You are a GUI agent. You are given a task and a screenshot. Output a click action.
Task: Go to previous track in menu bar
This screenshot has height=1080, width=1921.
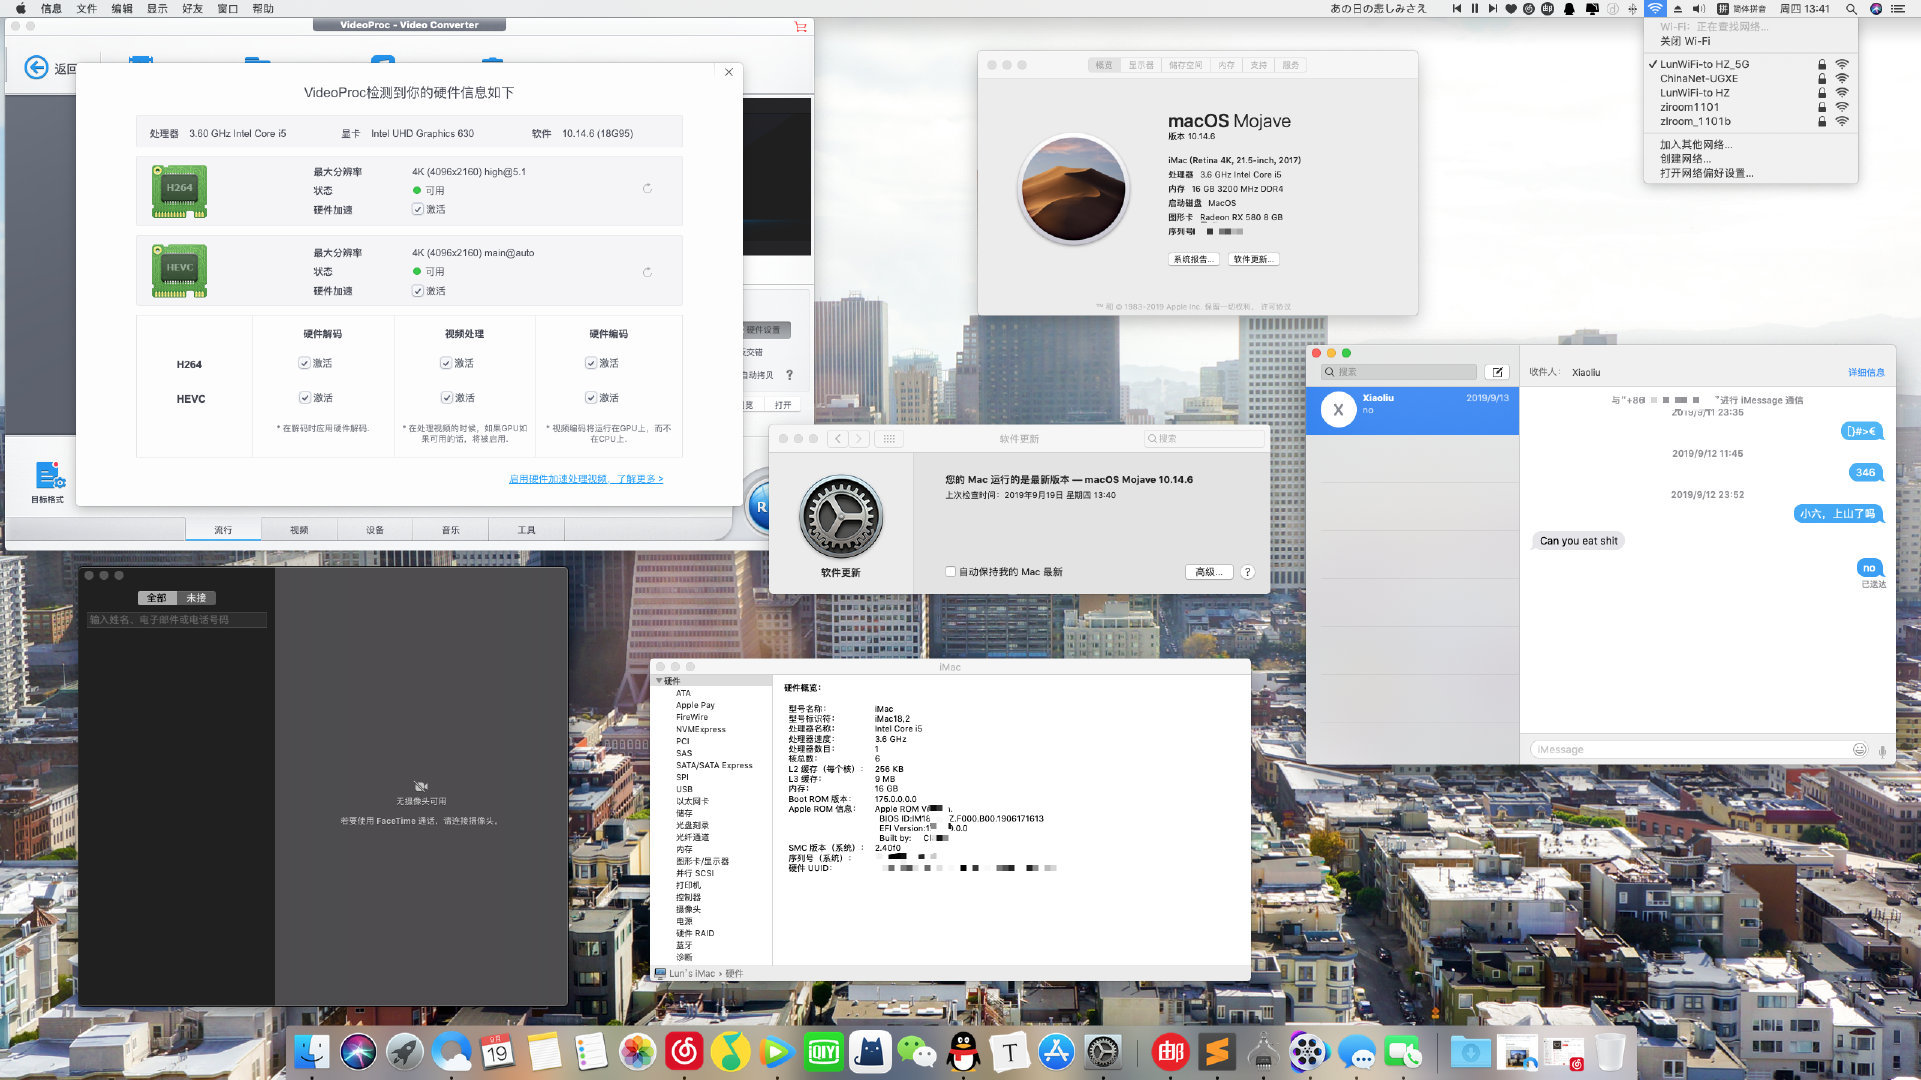(x=1456, y=8)
